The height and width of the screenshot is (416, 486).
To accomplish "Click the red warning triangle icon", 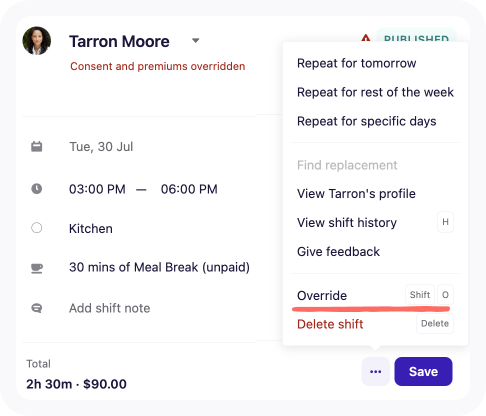I will [366, 38].
